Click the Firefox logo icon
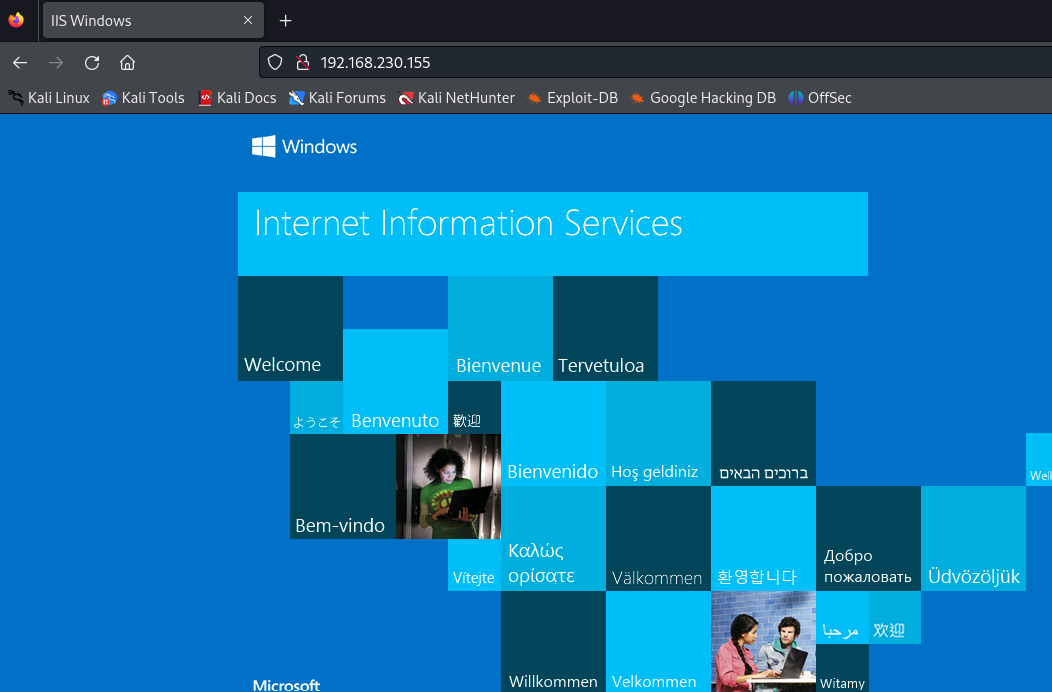Screen dimensions: 1052x692 16,20
